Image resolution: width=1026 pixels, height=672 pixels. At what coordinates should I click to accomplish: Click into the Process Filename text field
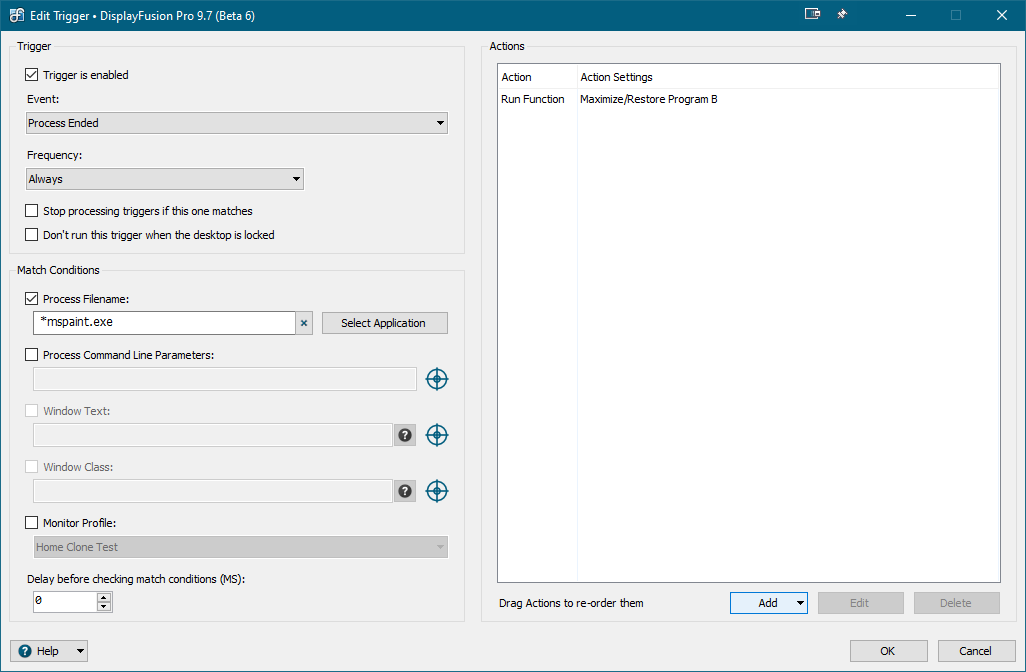click(164, 323)
